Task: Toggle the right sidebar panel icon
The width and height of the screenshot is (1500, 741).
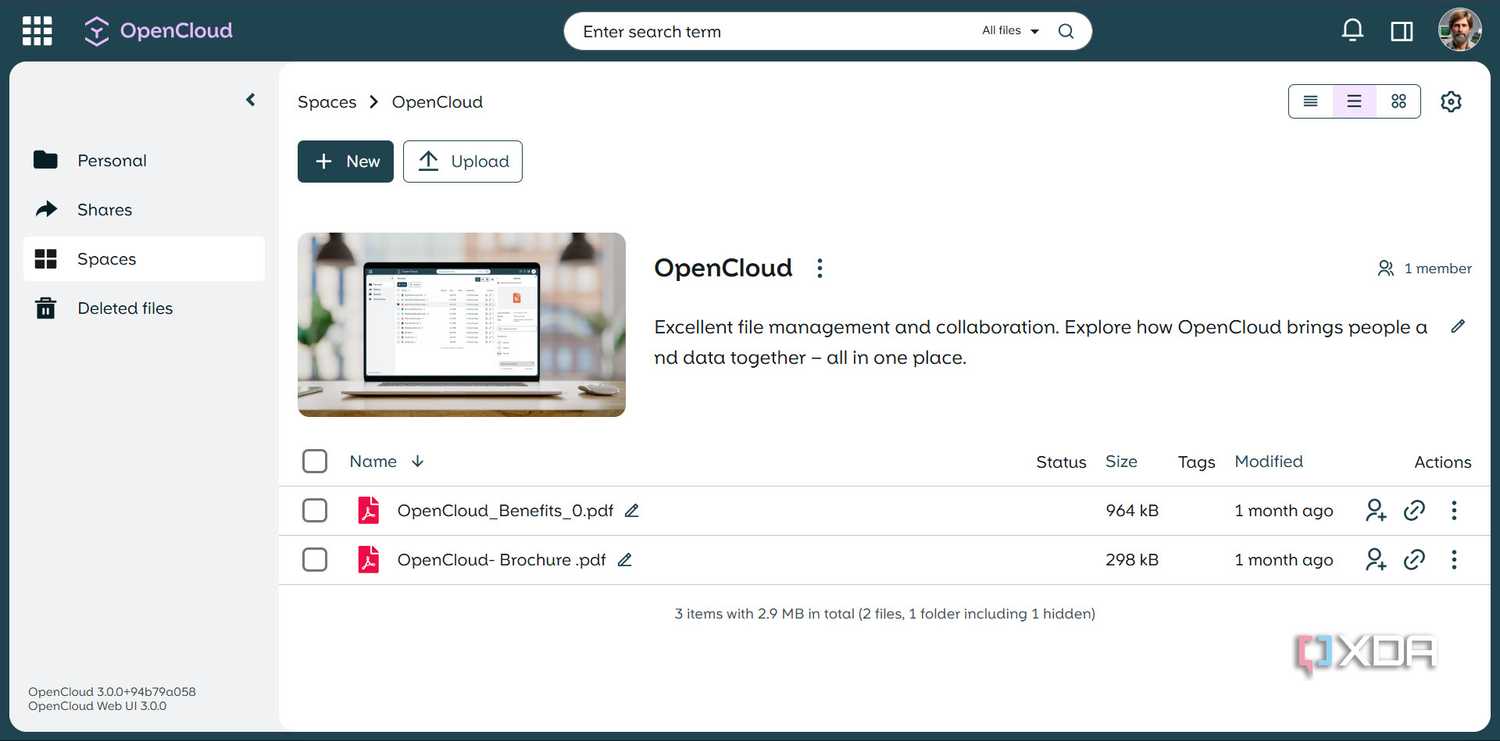Action: (1402, 31)
